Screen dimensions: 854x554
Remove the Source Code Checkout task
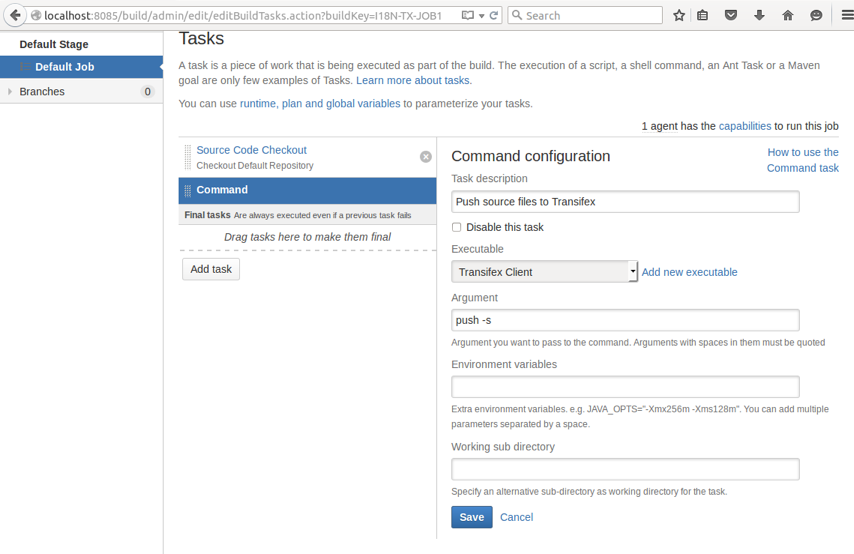425,157
